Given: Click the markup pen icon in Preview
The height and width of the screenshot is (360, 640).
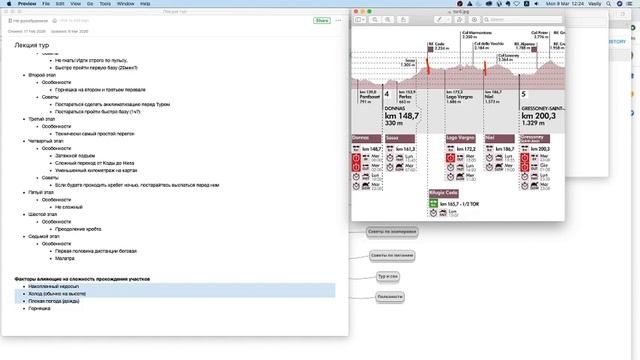Looking at the screenshot, I should point(439,20).
